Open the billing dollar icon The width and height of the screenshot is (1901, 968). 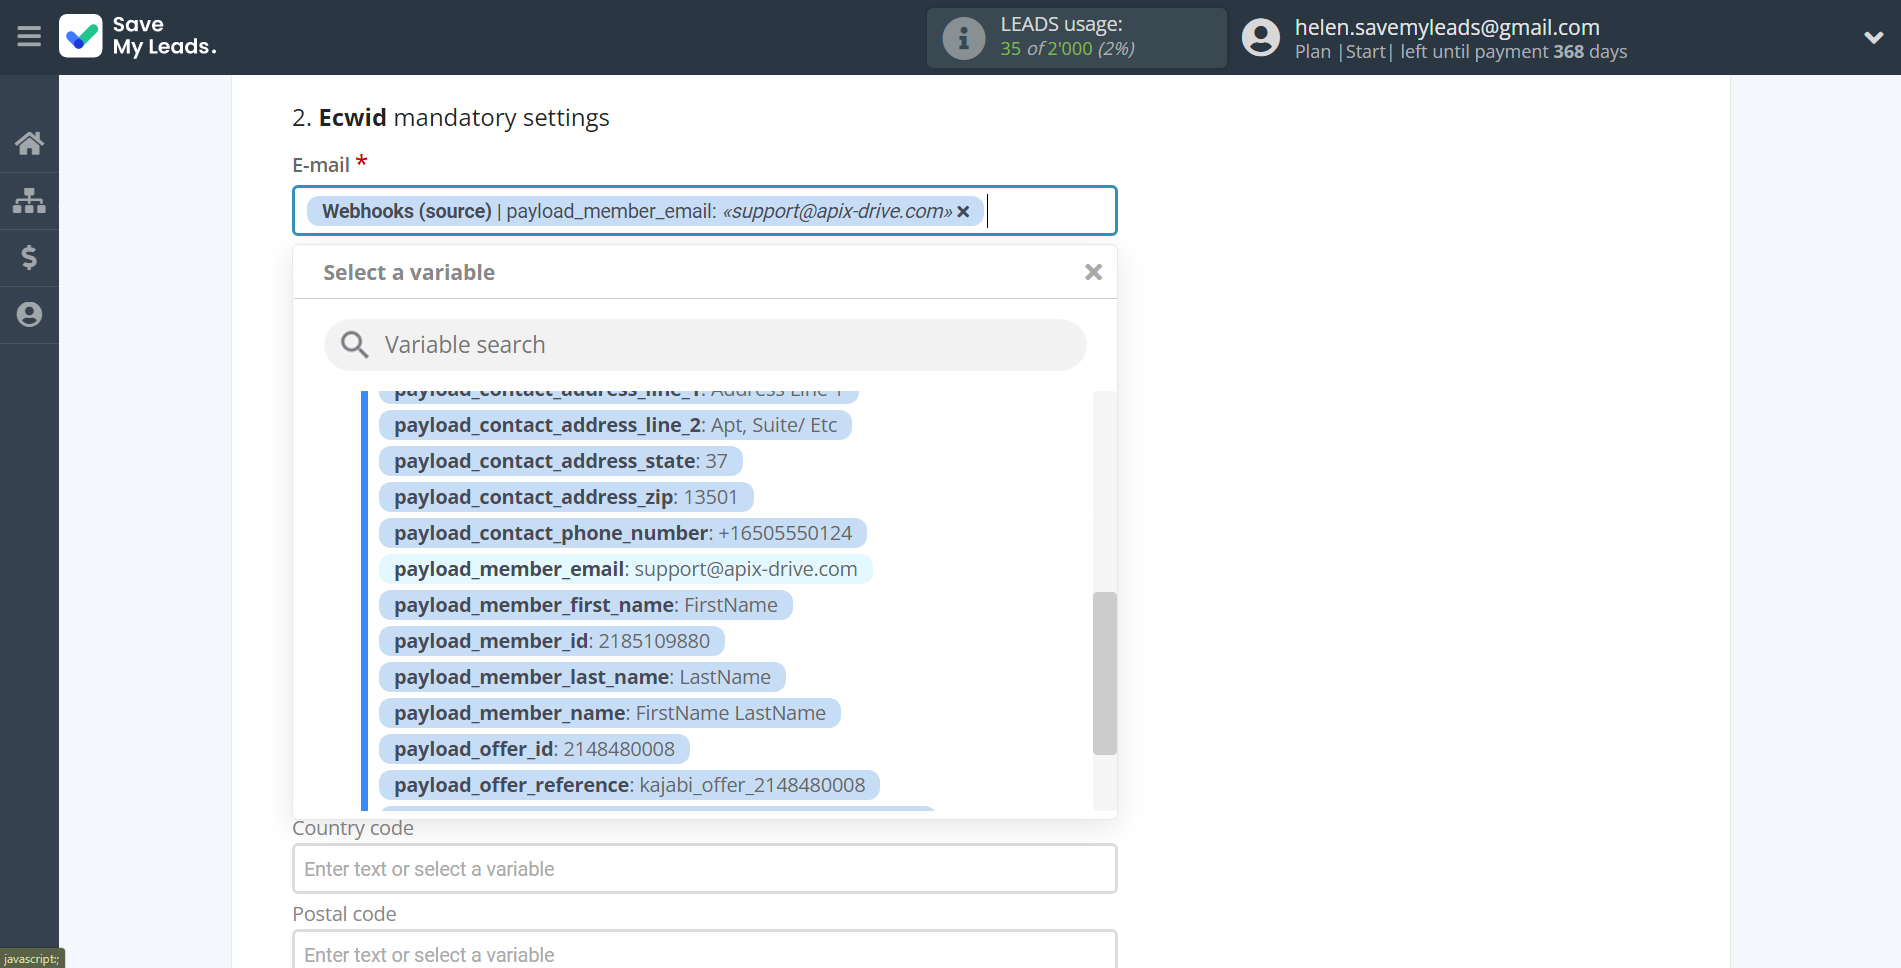click(29, 258)
